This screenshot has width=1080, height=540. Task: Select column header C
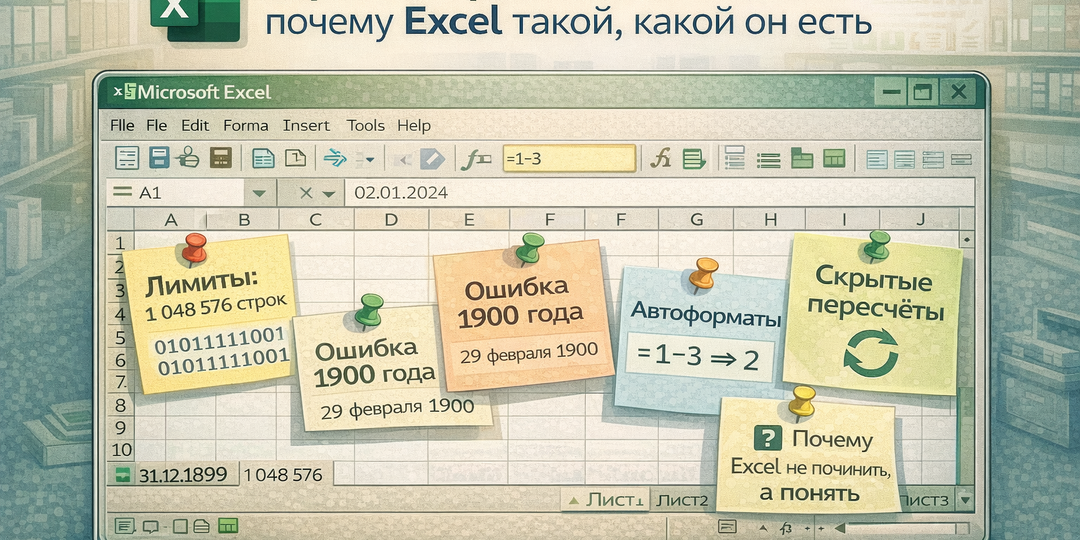tap(315, 220)
